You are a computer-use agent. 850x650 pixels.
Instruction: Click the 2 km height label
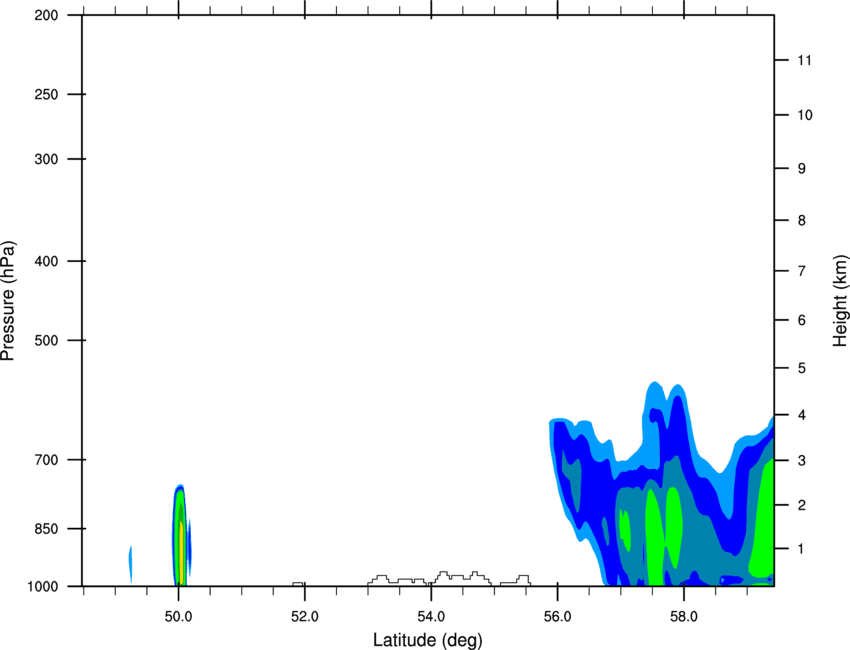802,505
